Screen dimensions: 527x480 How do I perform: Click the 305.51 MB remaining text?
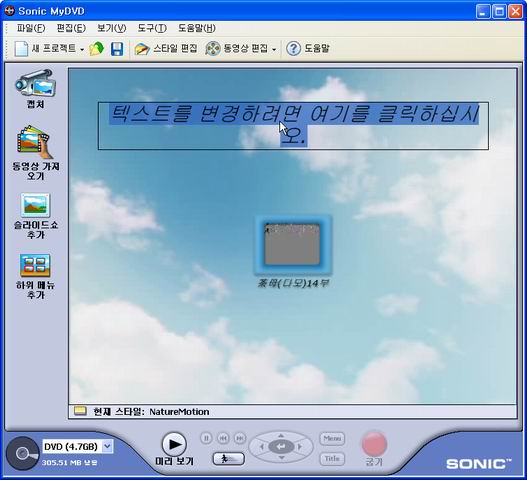coord(70,463)
